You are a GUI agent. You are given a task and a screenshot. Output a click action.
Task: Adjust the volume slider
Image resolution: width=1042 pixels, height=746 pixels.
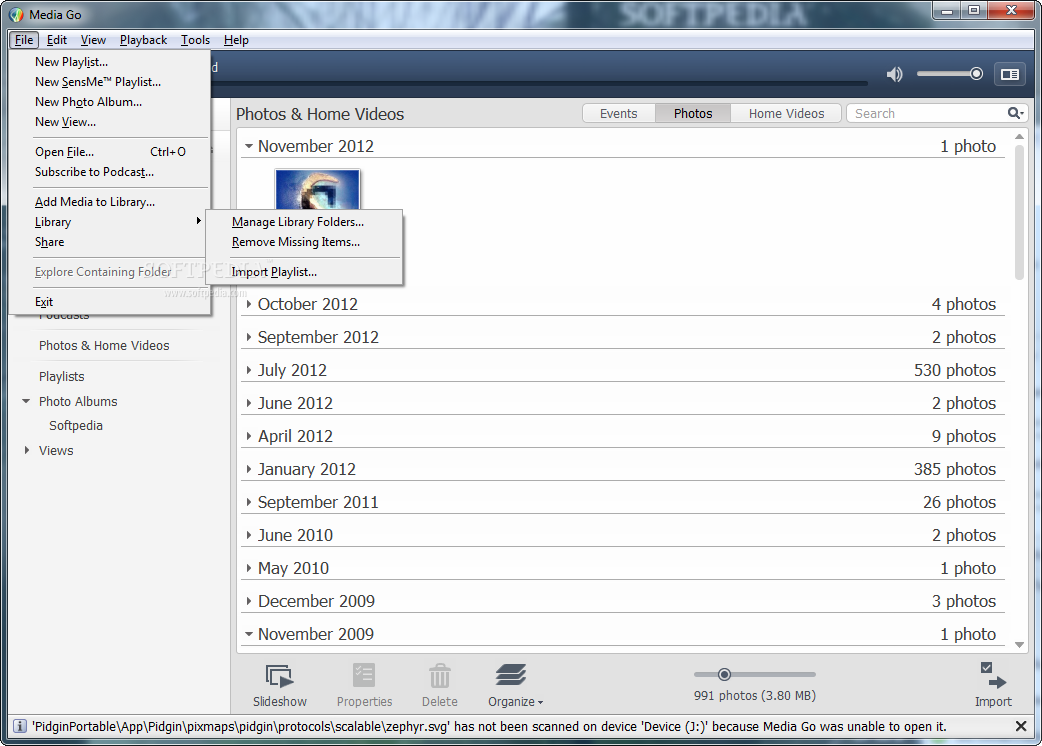coord(949,74)
